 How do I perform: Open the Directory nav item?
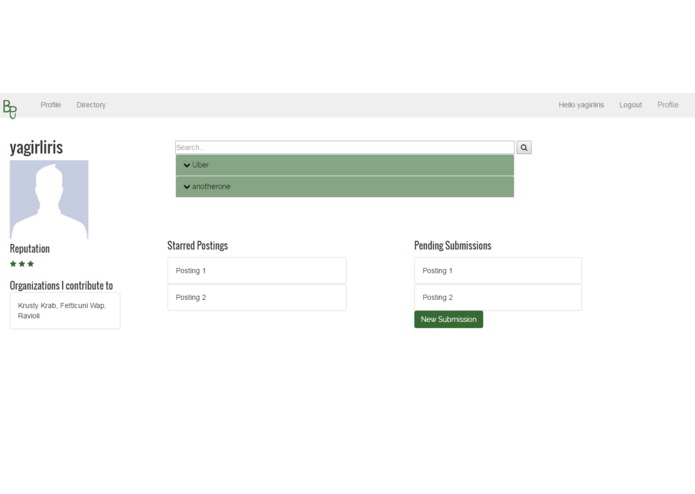click(91, 105)
